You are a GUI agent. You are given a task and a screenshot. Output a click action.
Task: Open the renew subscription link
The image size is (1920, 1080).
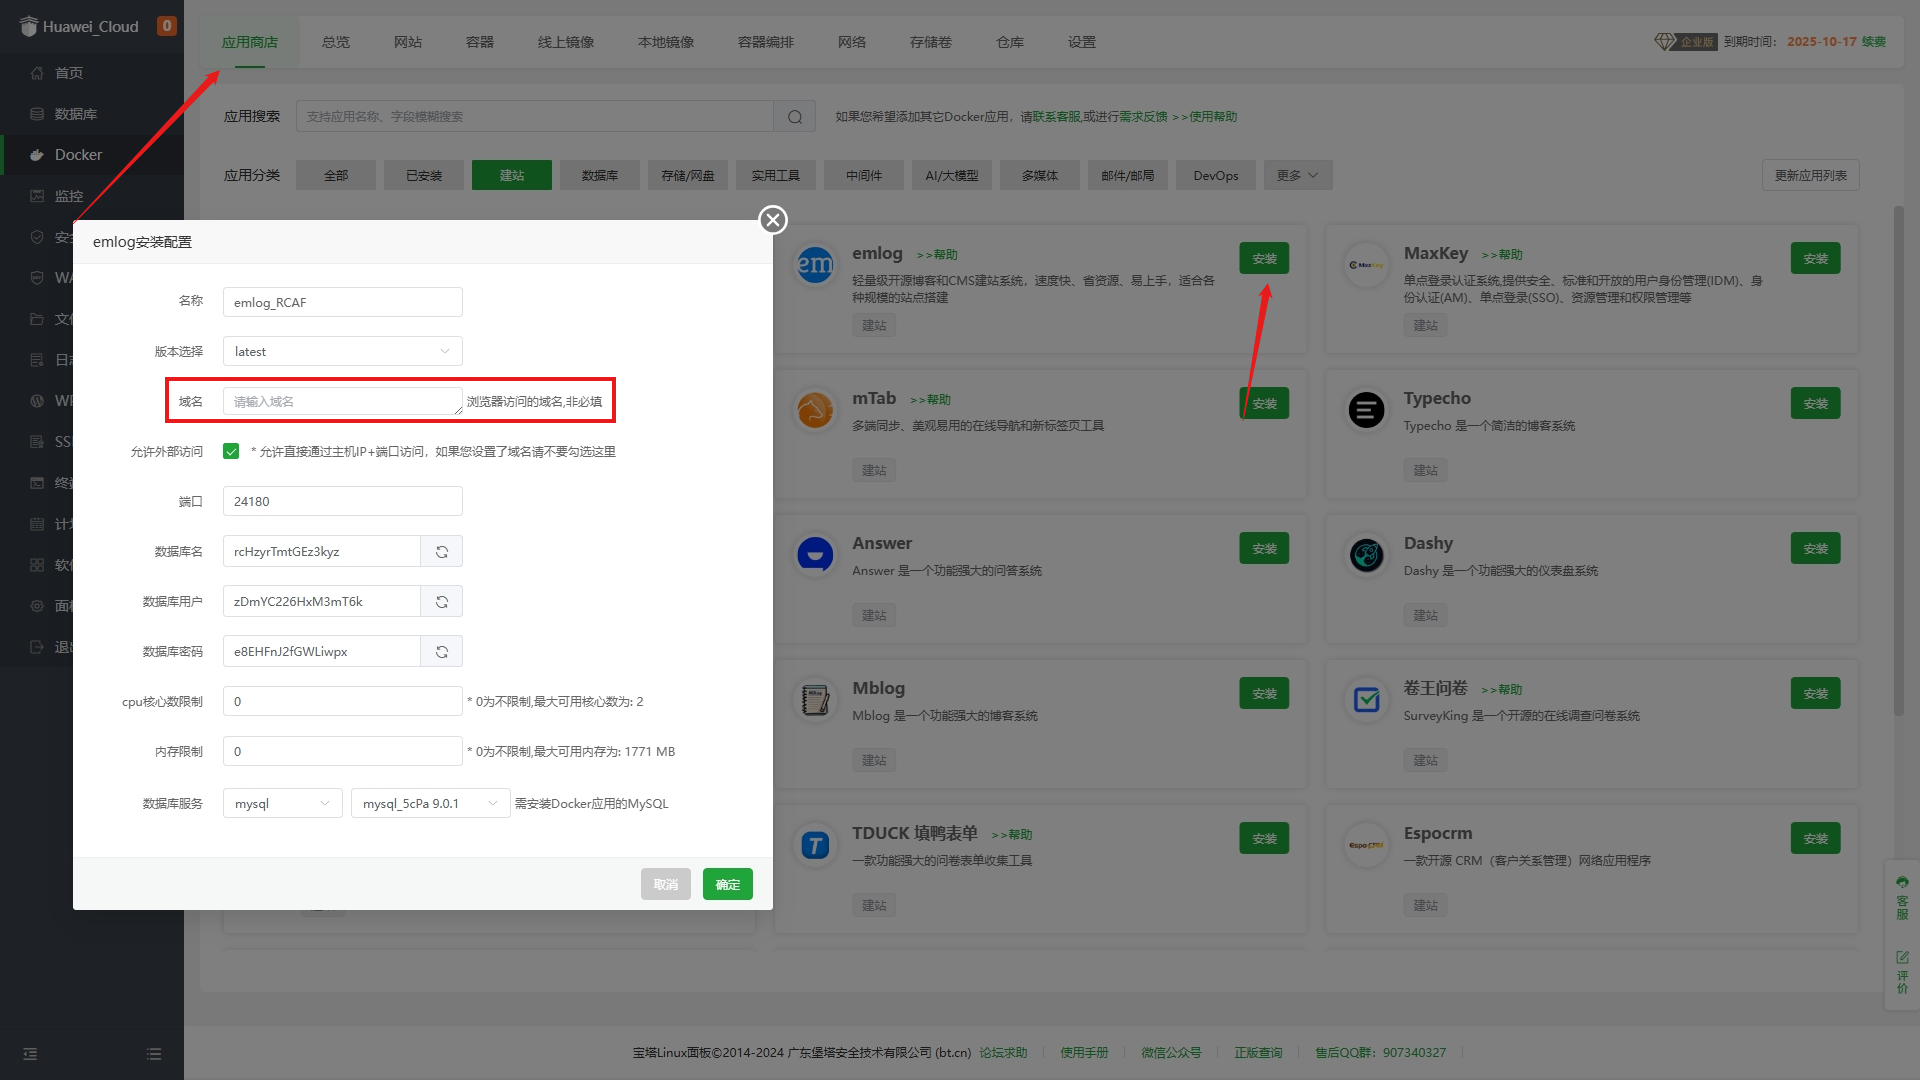click(1874, 42)
